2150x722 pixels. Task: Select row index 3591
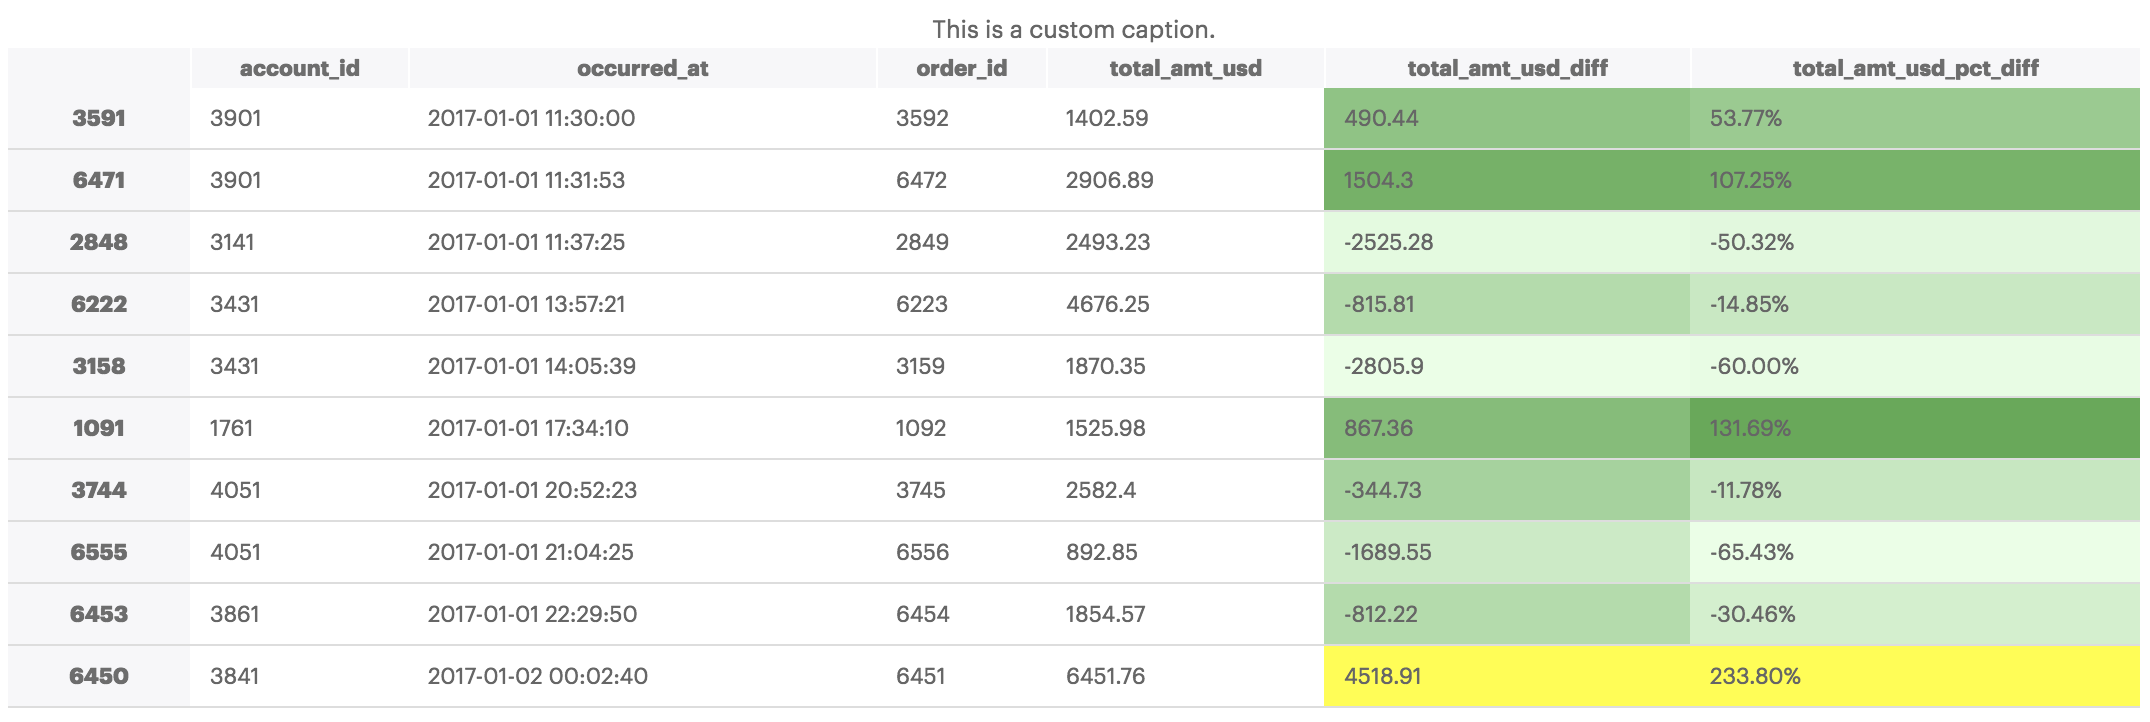pos(99,118)
